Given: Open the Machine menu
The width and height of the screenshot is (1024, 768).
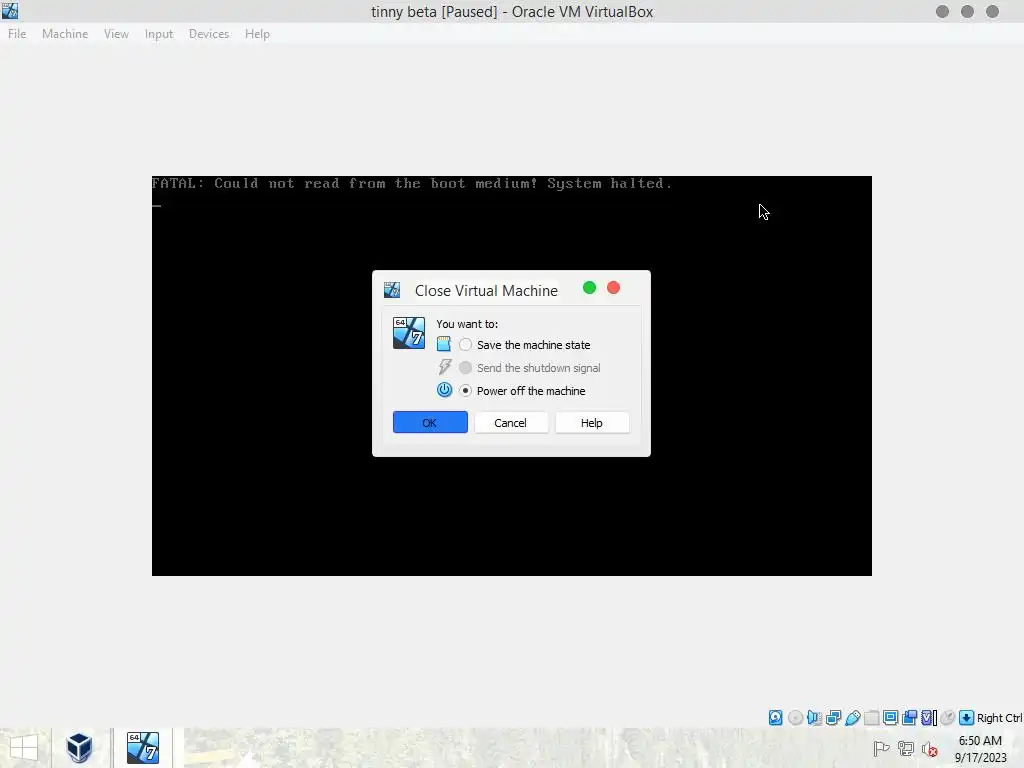Looking at the screenshot, I should coord(65,34).
